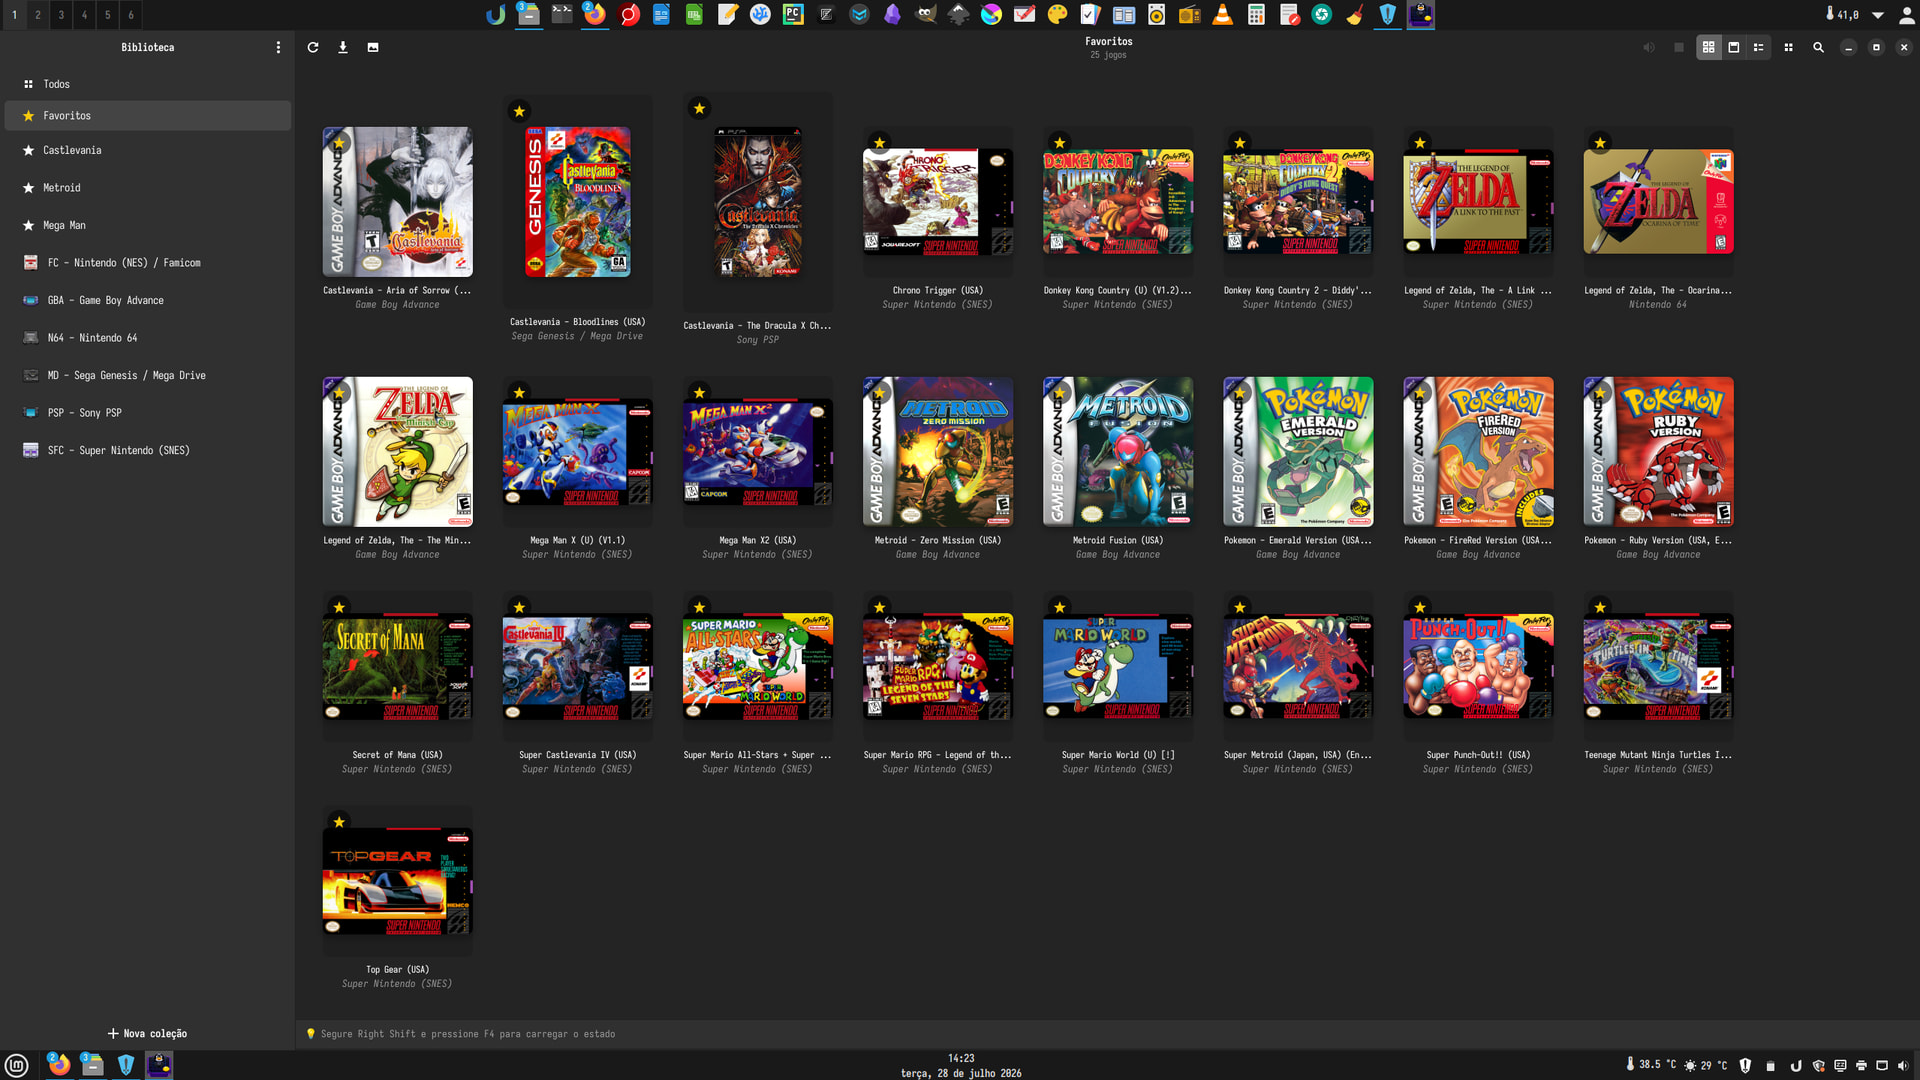Select the Pokemon Ruby Version cover
The height and width of the screenshot is (1080, 1920).
click(1658, 452)
